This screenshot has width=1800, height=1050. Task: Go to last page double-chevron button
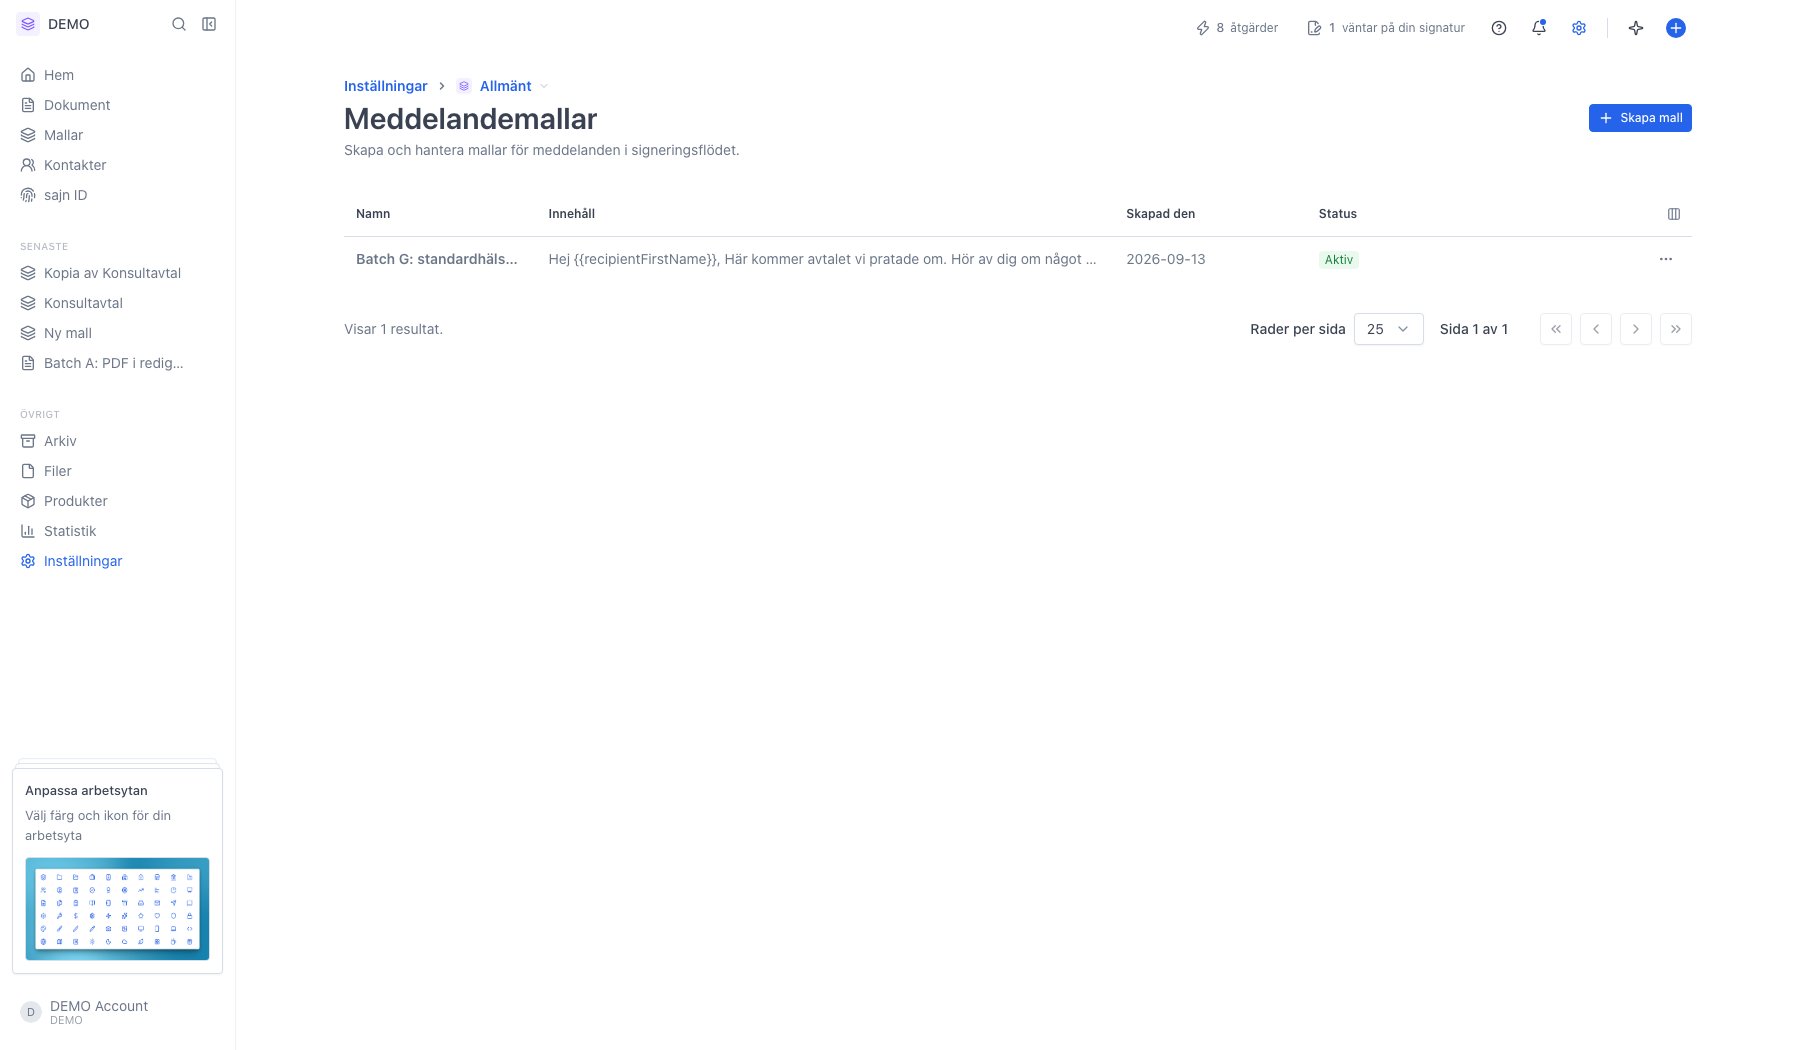tap(1676, 329)
